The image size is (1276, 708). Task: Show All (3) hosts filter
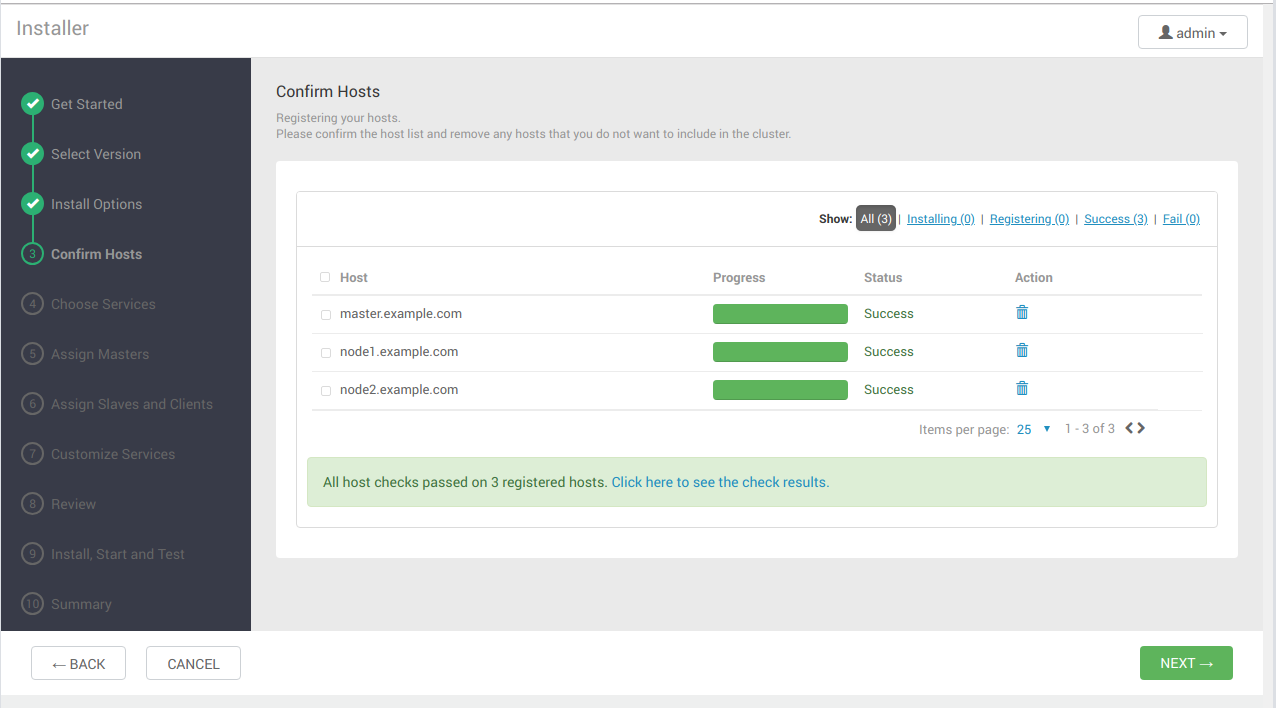(x=876, y=218)
